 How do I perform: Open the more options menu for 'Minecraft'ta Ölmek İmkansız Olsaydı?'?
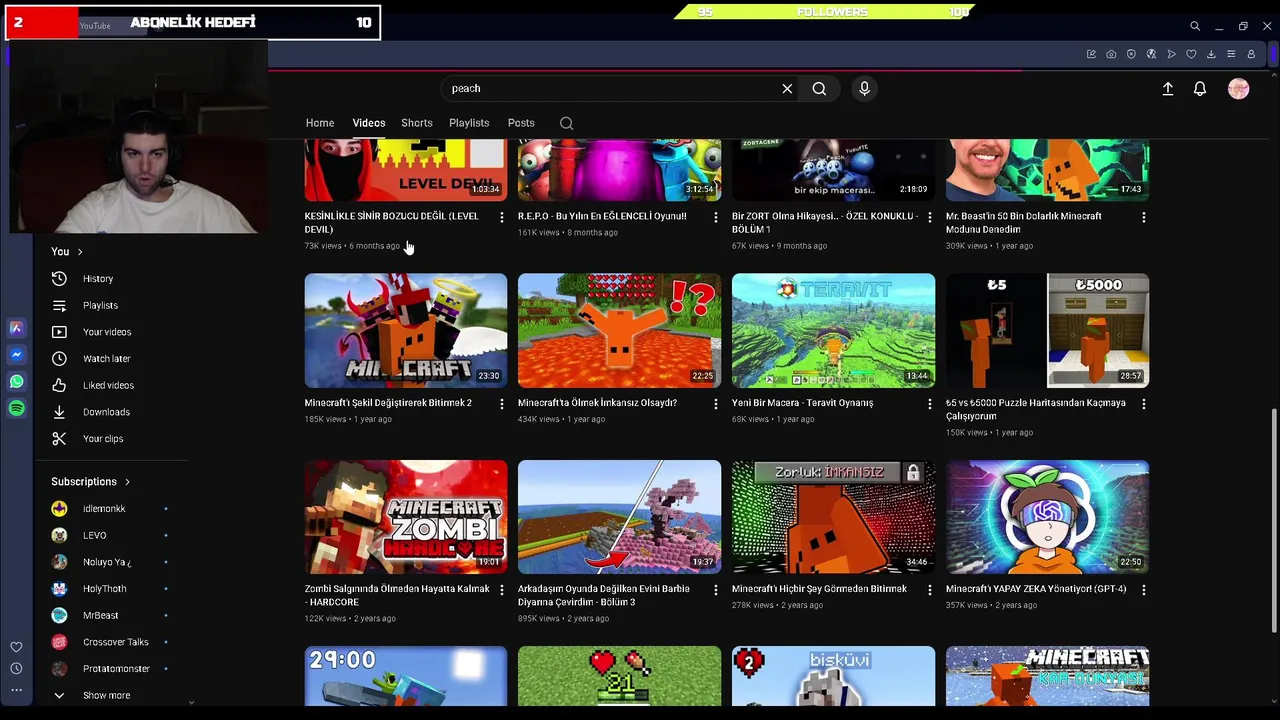click(715, 404)
